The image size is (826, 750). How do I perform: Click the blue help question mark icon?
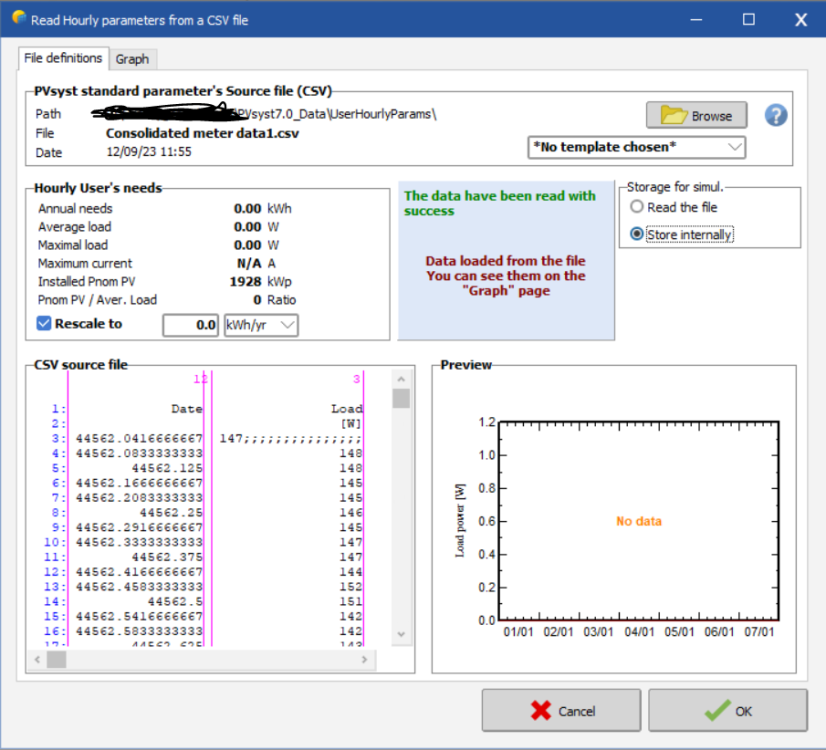tap(776, 115)
